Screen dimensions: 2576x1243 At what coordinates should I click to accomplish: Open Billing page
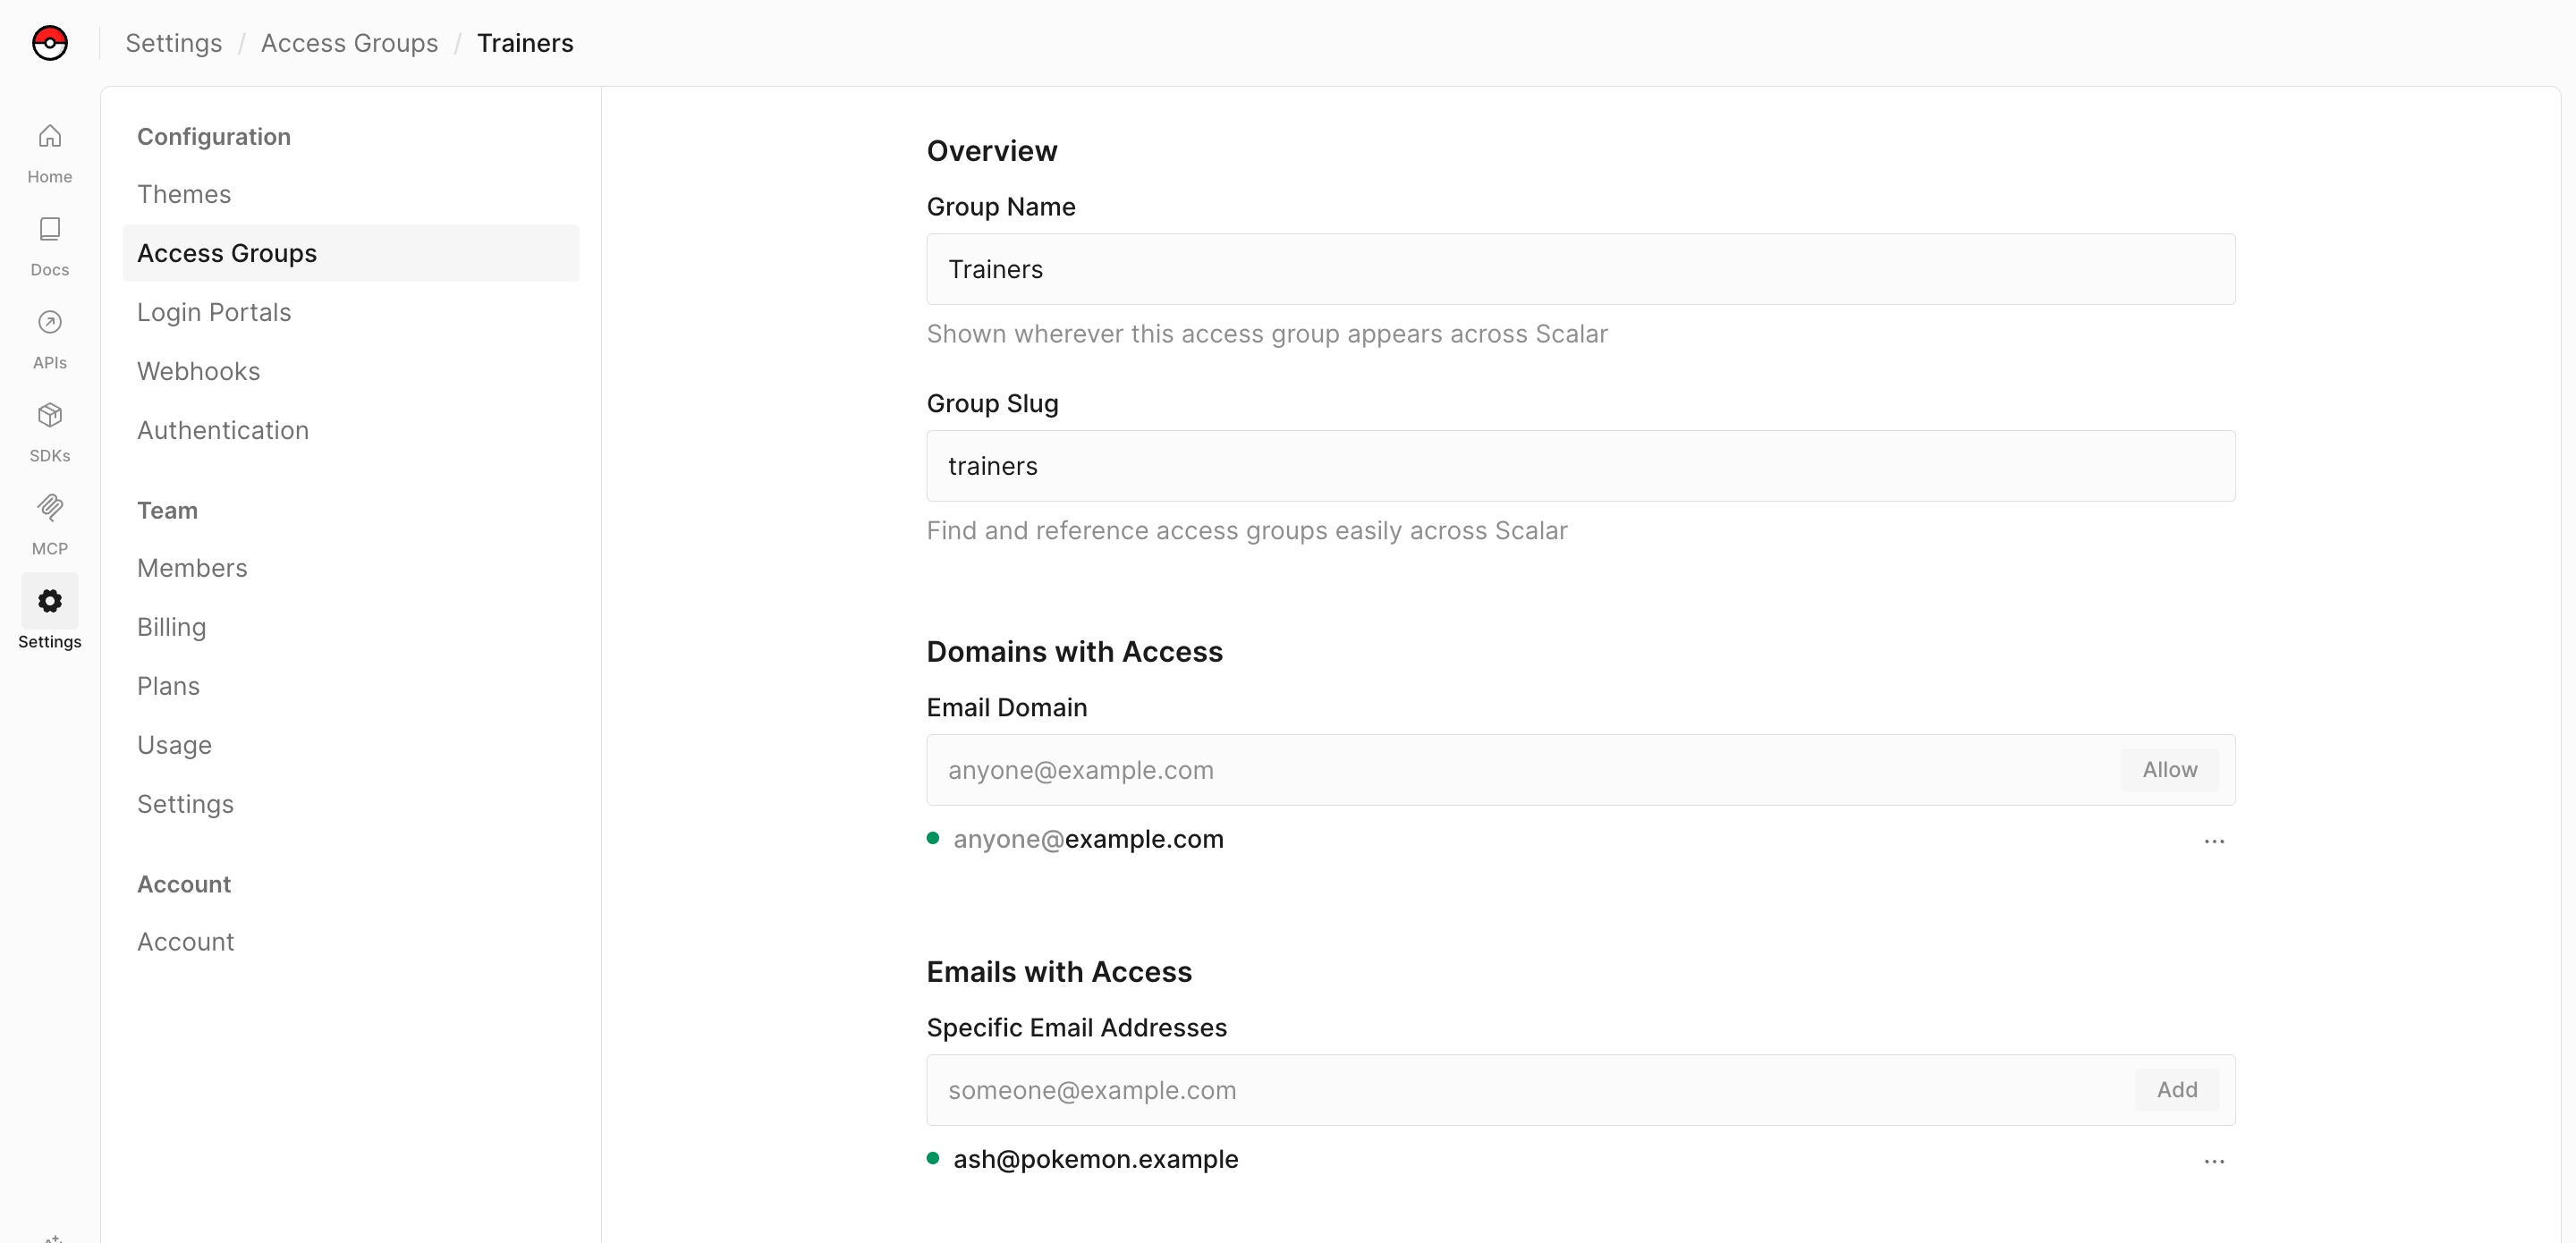click(x=350, y=627)
